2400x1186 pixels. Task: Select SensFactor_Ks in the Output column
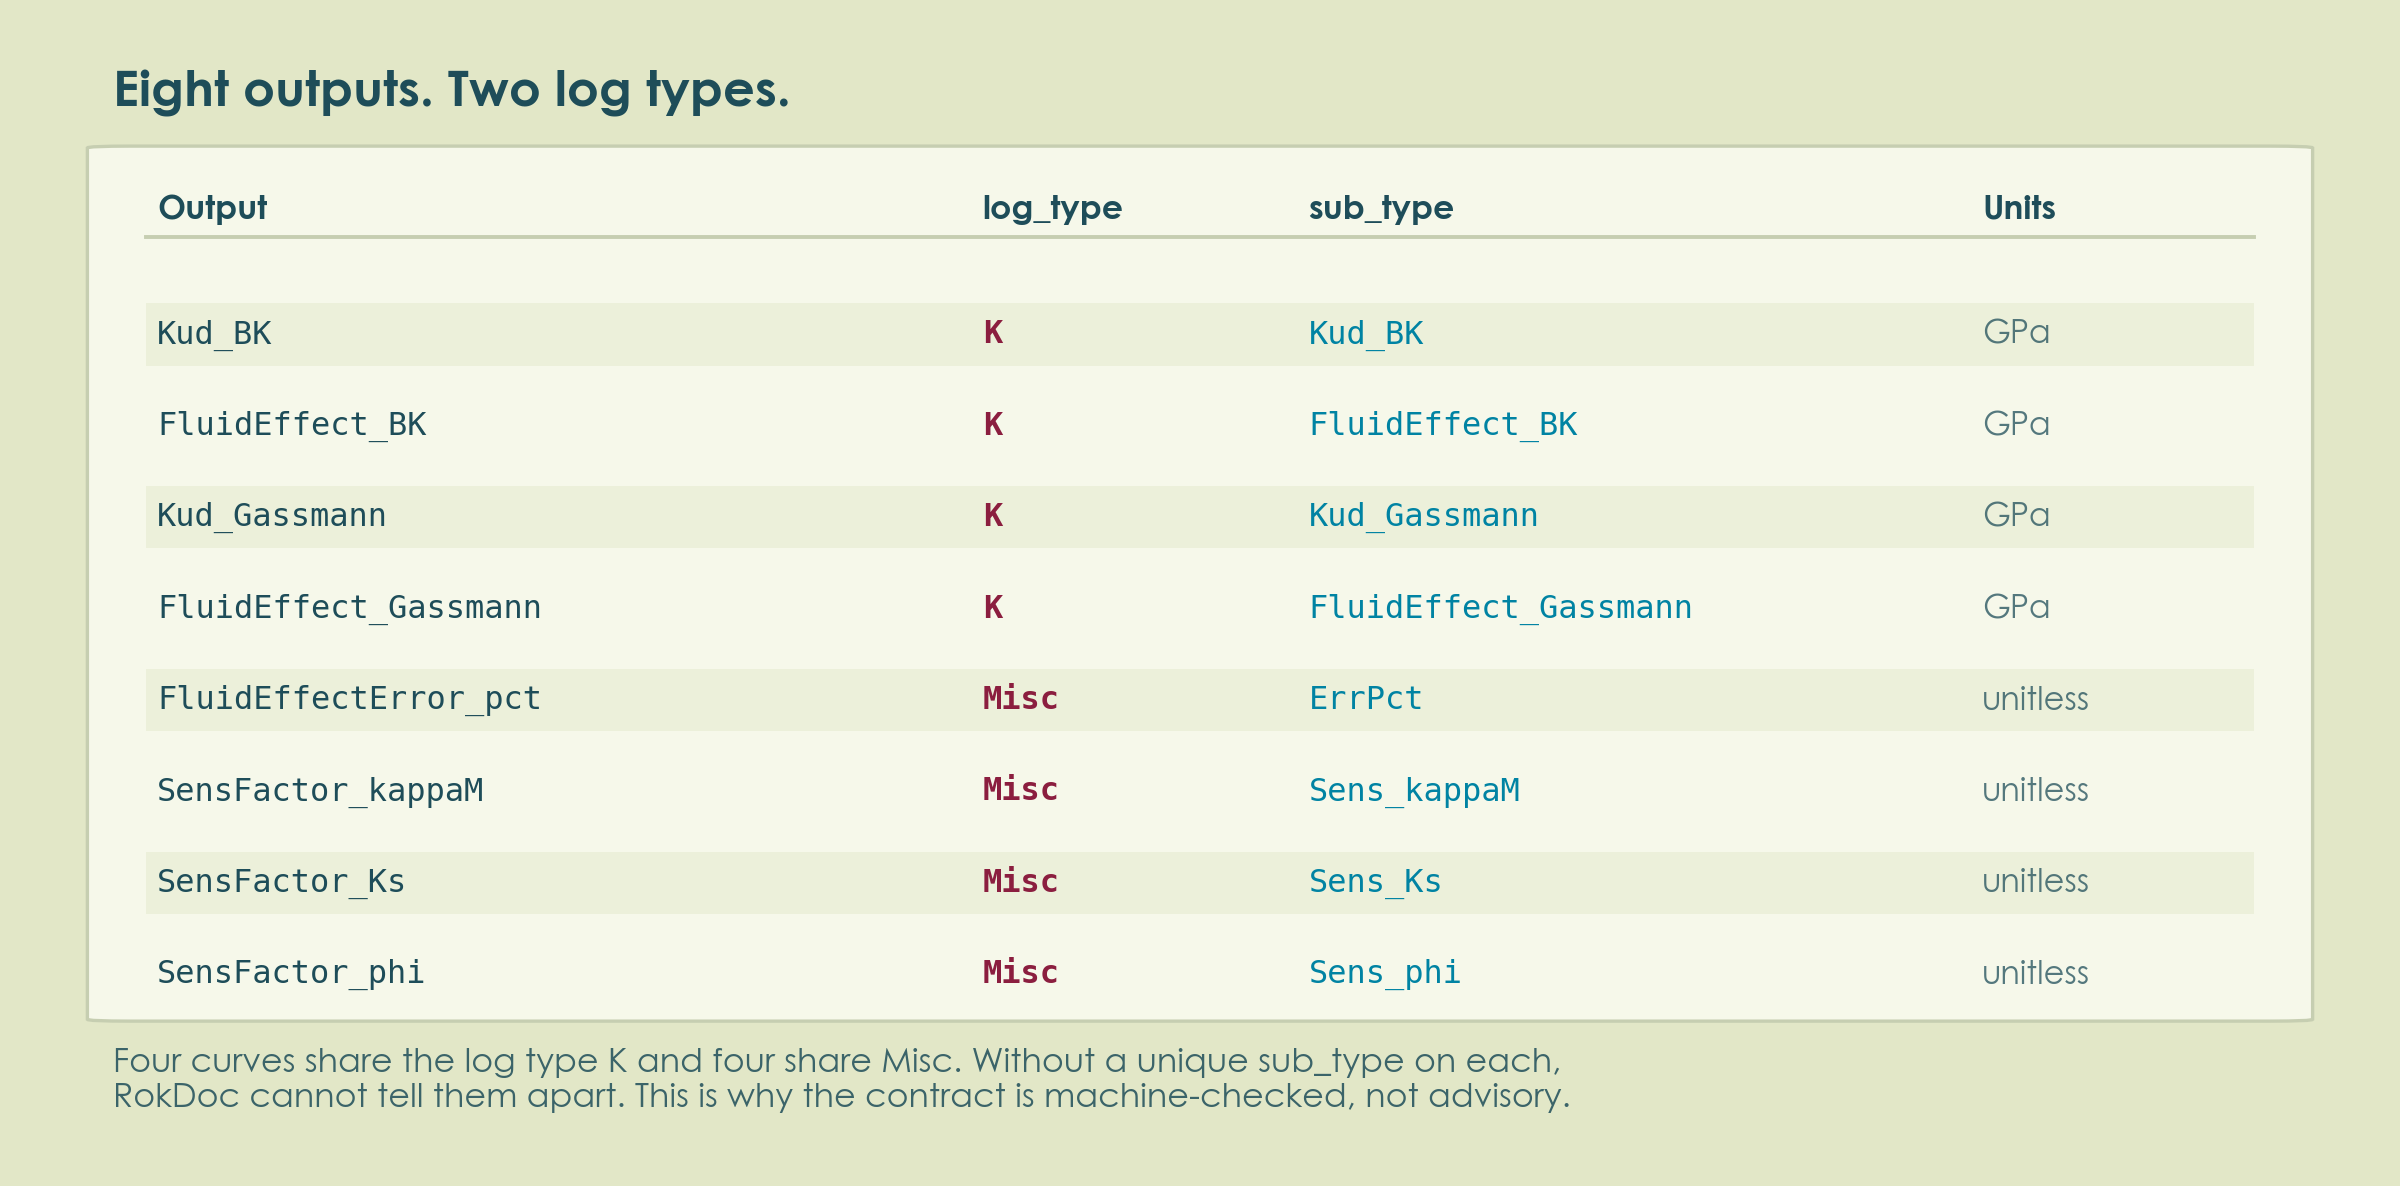pos(281,881)
